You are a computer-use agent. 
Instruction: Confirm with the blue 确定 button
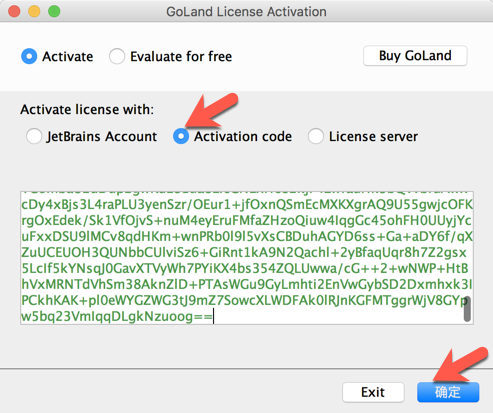tap(448, 392)
